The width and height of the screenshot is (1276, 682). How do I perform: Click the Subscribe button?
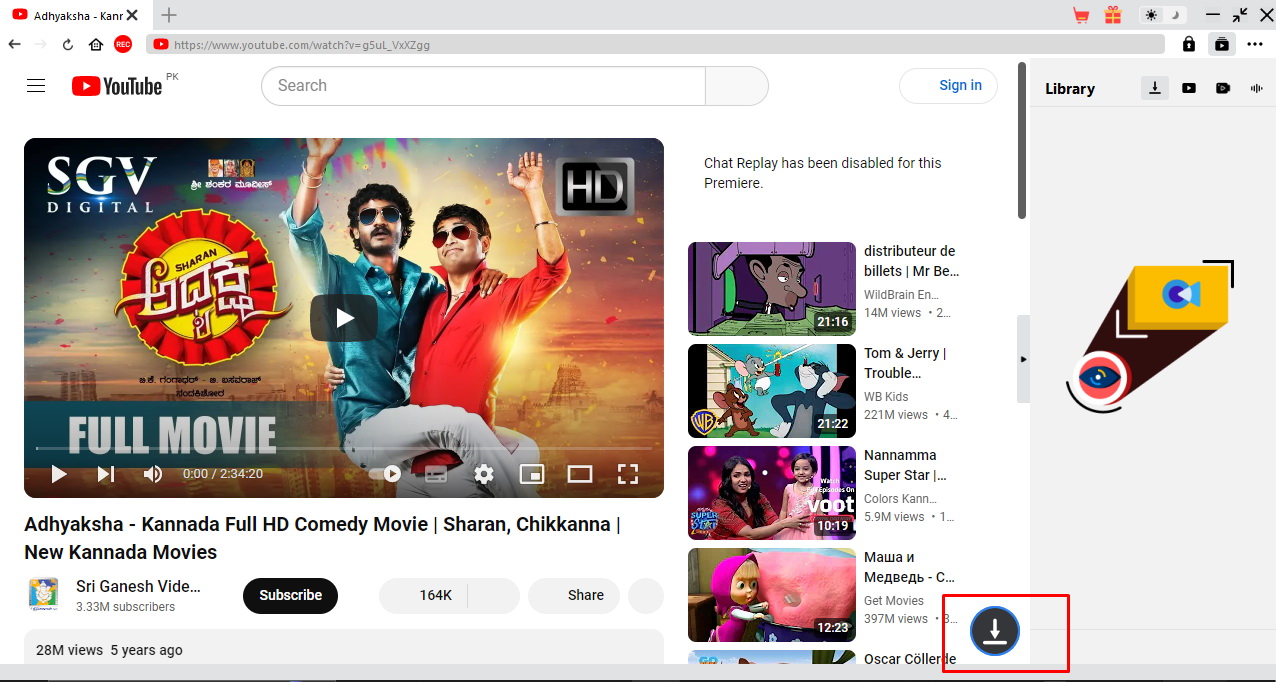coord(290,595)
